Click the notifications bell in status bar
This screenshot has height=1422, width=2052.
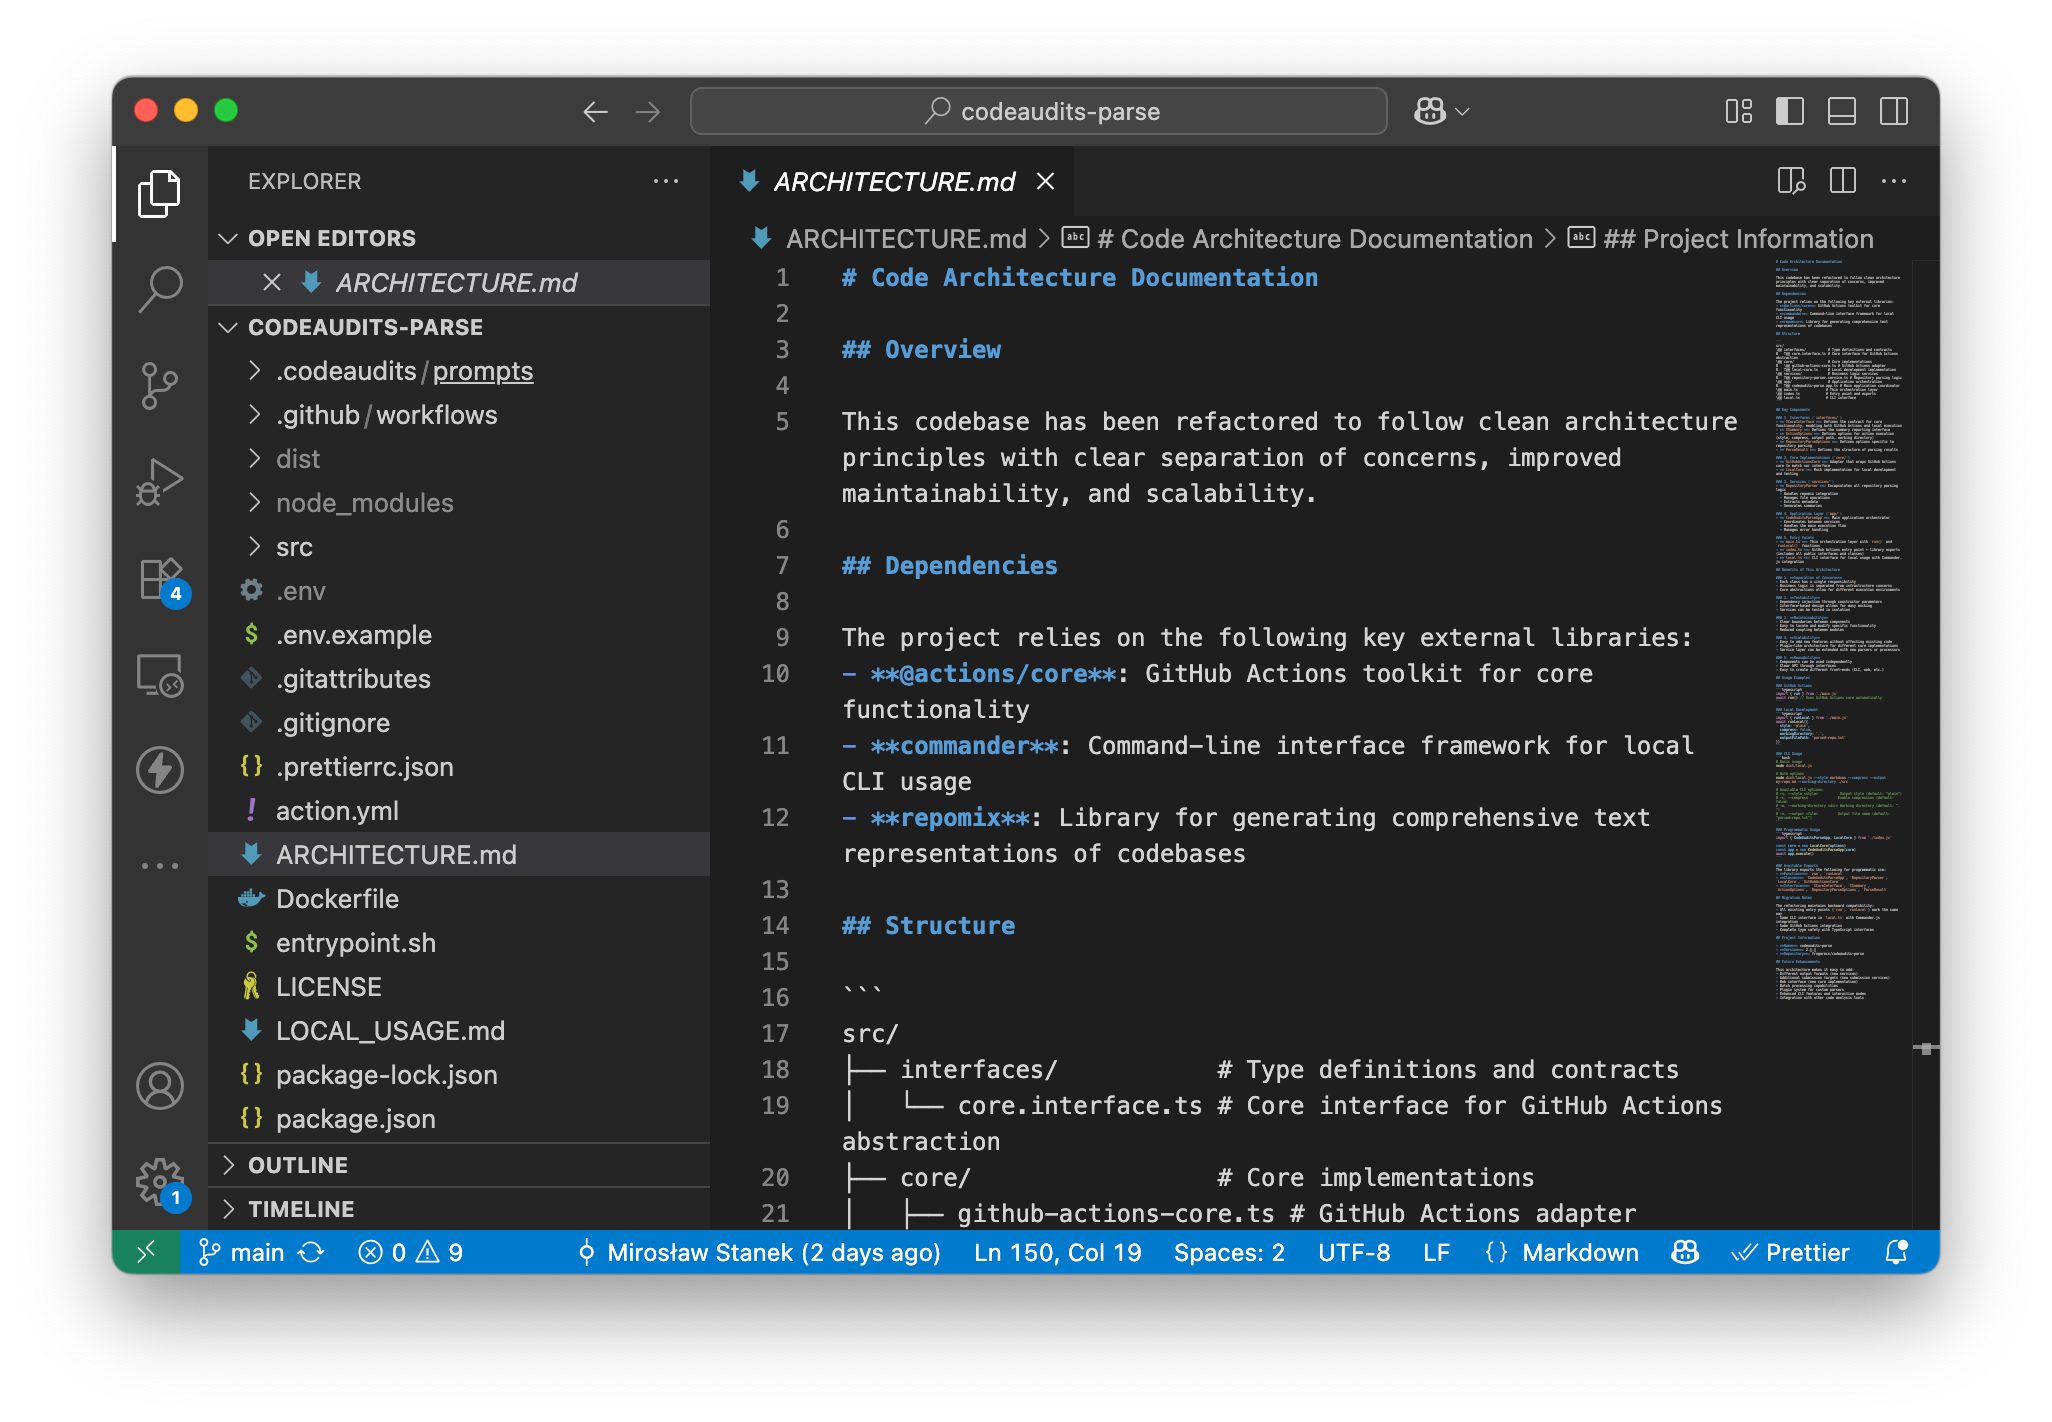[1896, 1252]
